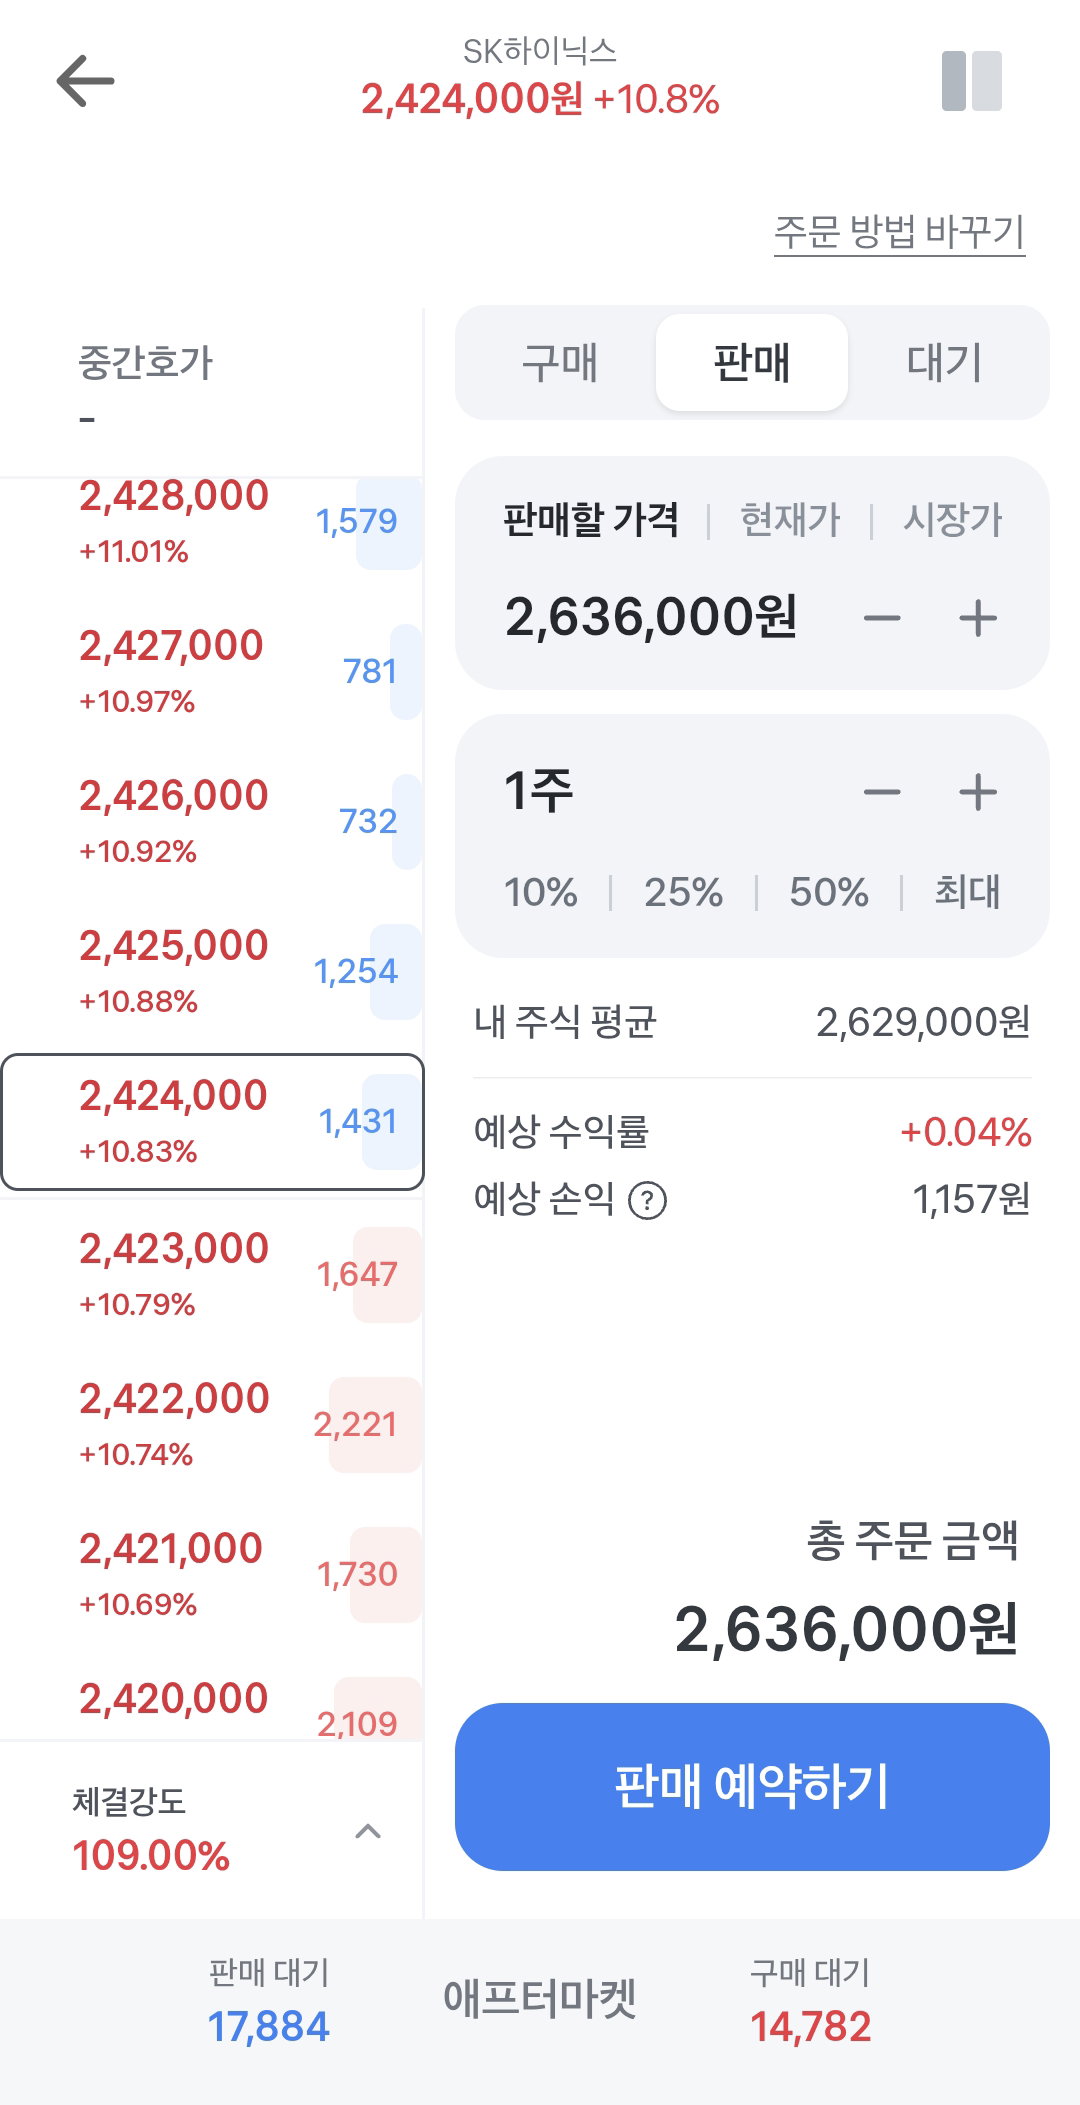This screenshot has width=1080, height=2105.
Task: Select the 판매 tab
Action: 752,362
